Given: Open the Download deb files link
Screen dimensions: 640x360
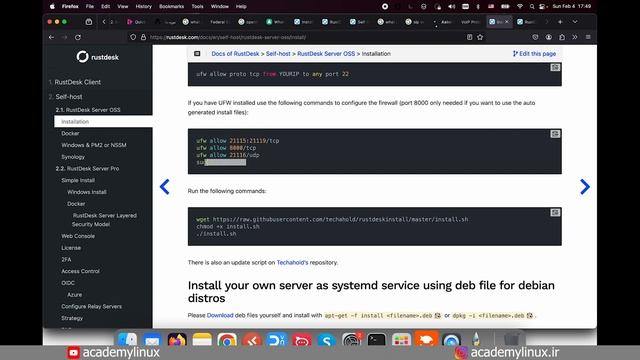Looking at the screenshot, I should click(x=220, y=316).
